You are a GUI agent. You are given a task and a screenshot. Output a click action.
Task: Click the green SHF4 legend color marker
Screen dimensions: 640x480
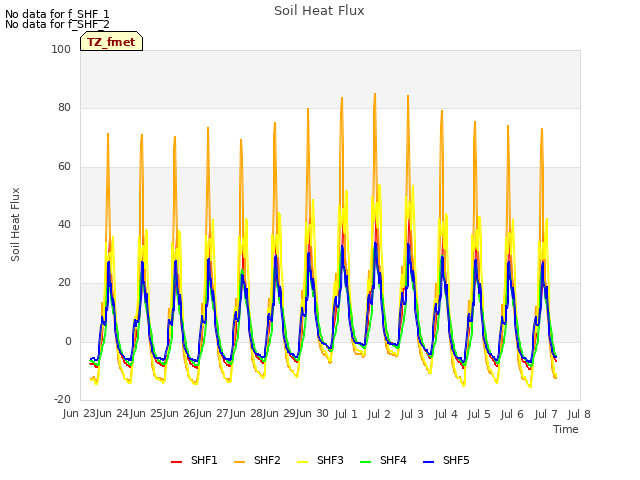click(x=366, y=462)
